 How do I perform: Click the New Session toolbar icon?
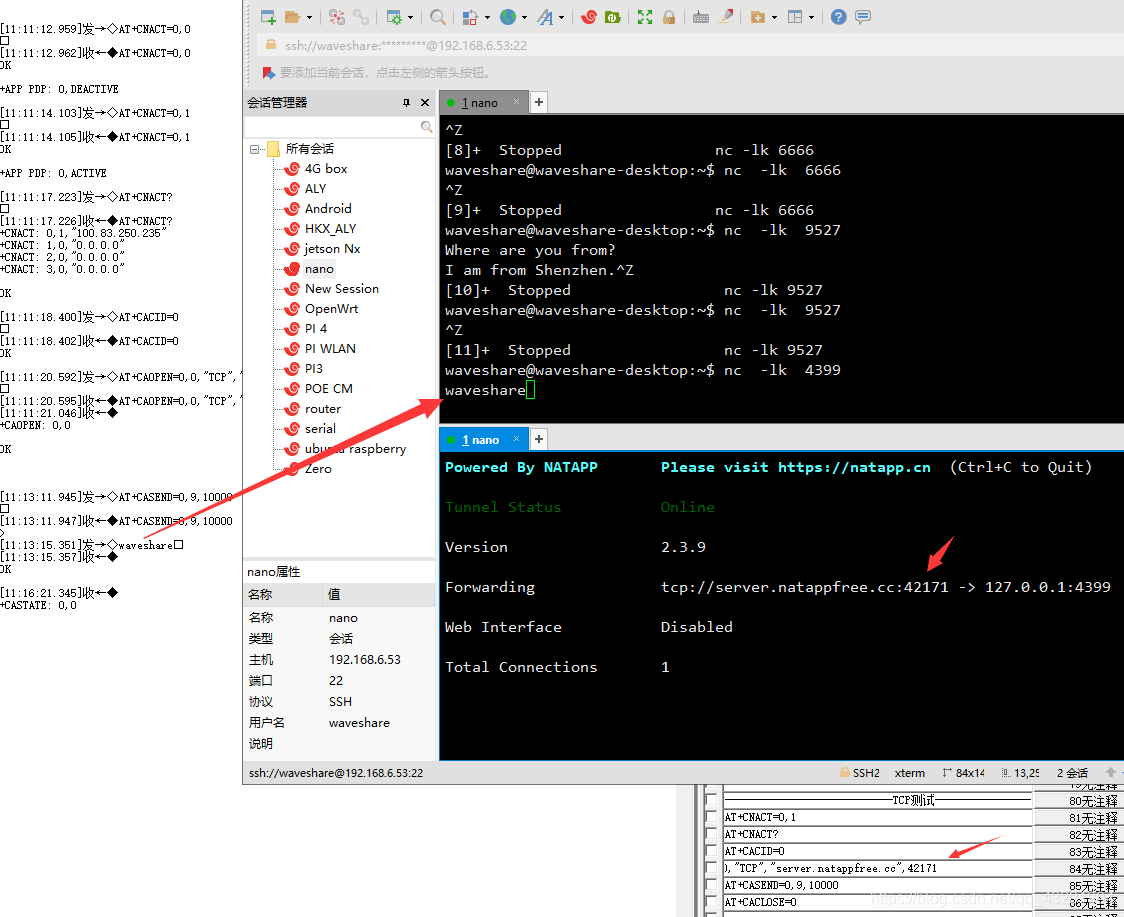(x=268, y=17)
